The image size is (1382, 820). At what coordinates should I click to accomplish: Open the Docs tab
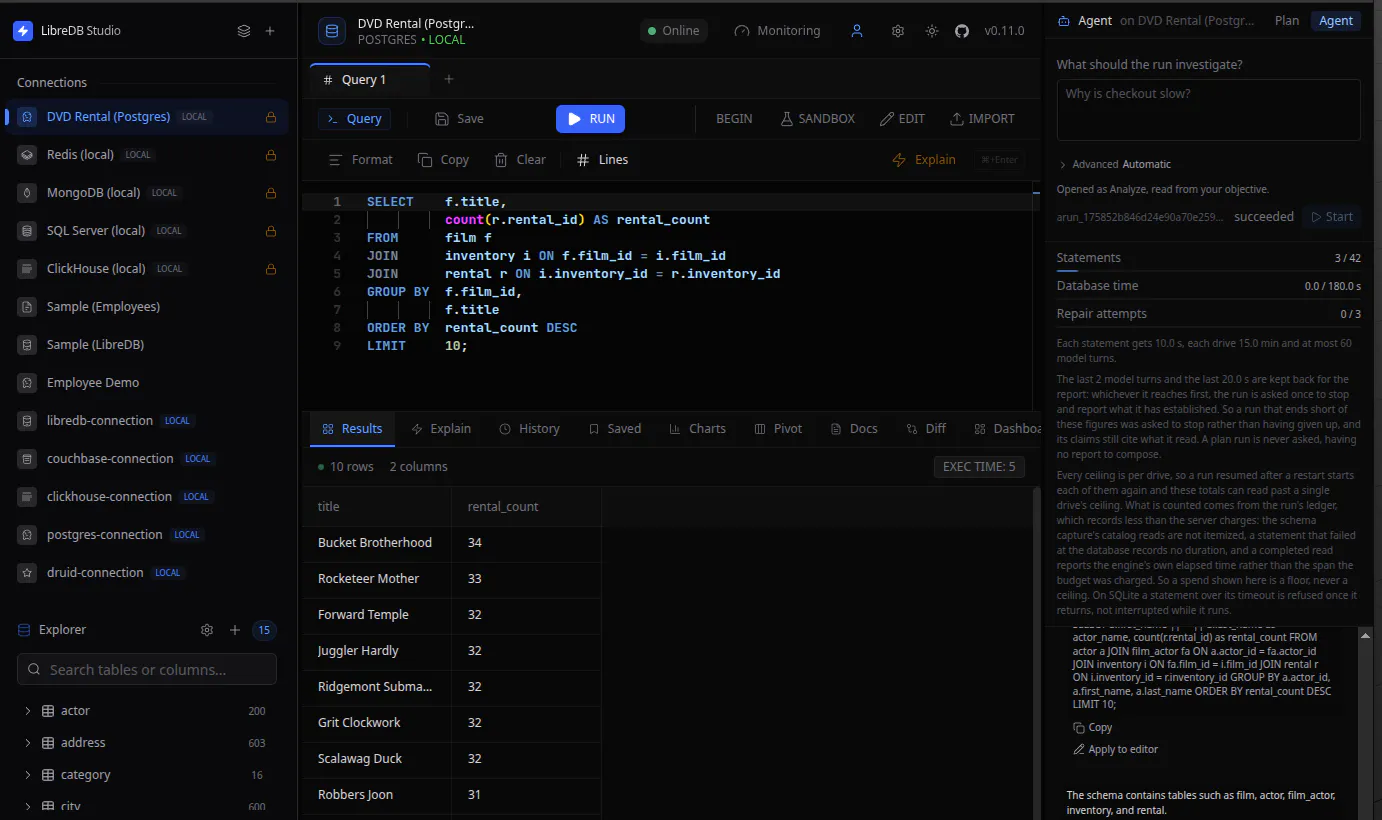click(x=854, y=429)
